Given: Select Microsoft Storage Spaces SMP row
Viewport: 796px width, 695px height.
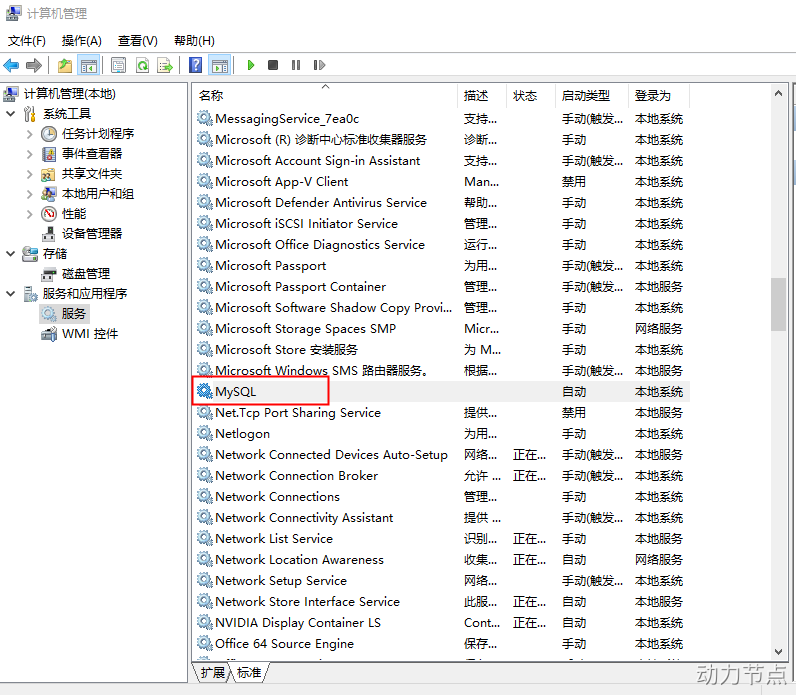Looking at the screenshot, I should pos(441,328).
